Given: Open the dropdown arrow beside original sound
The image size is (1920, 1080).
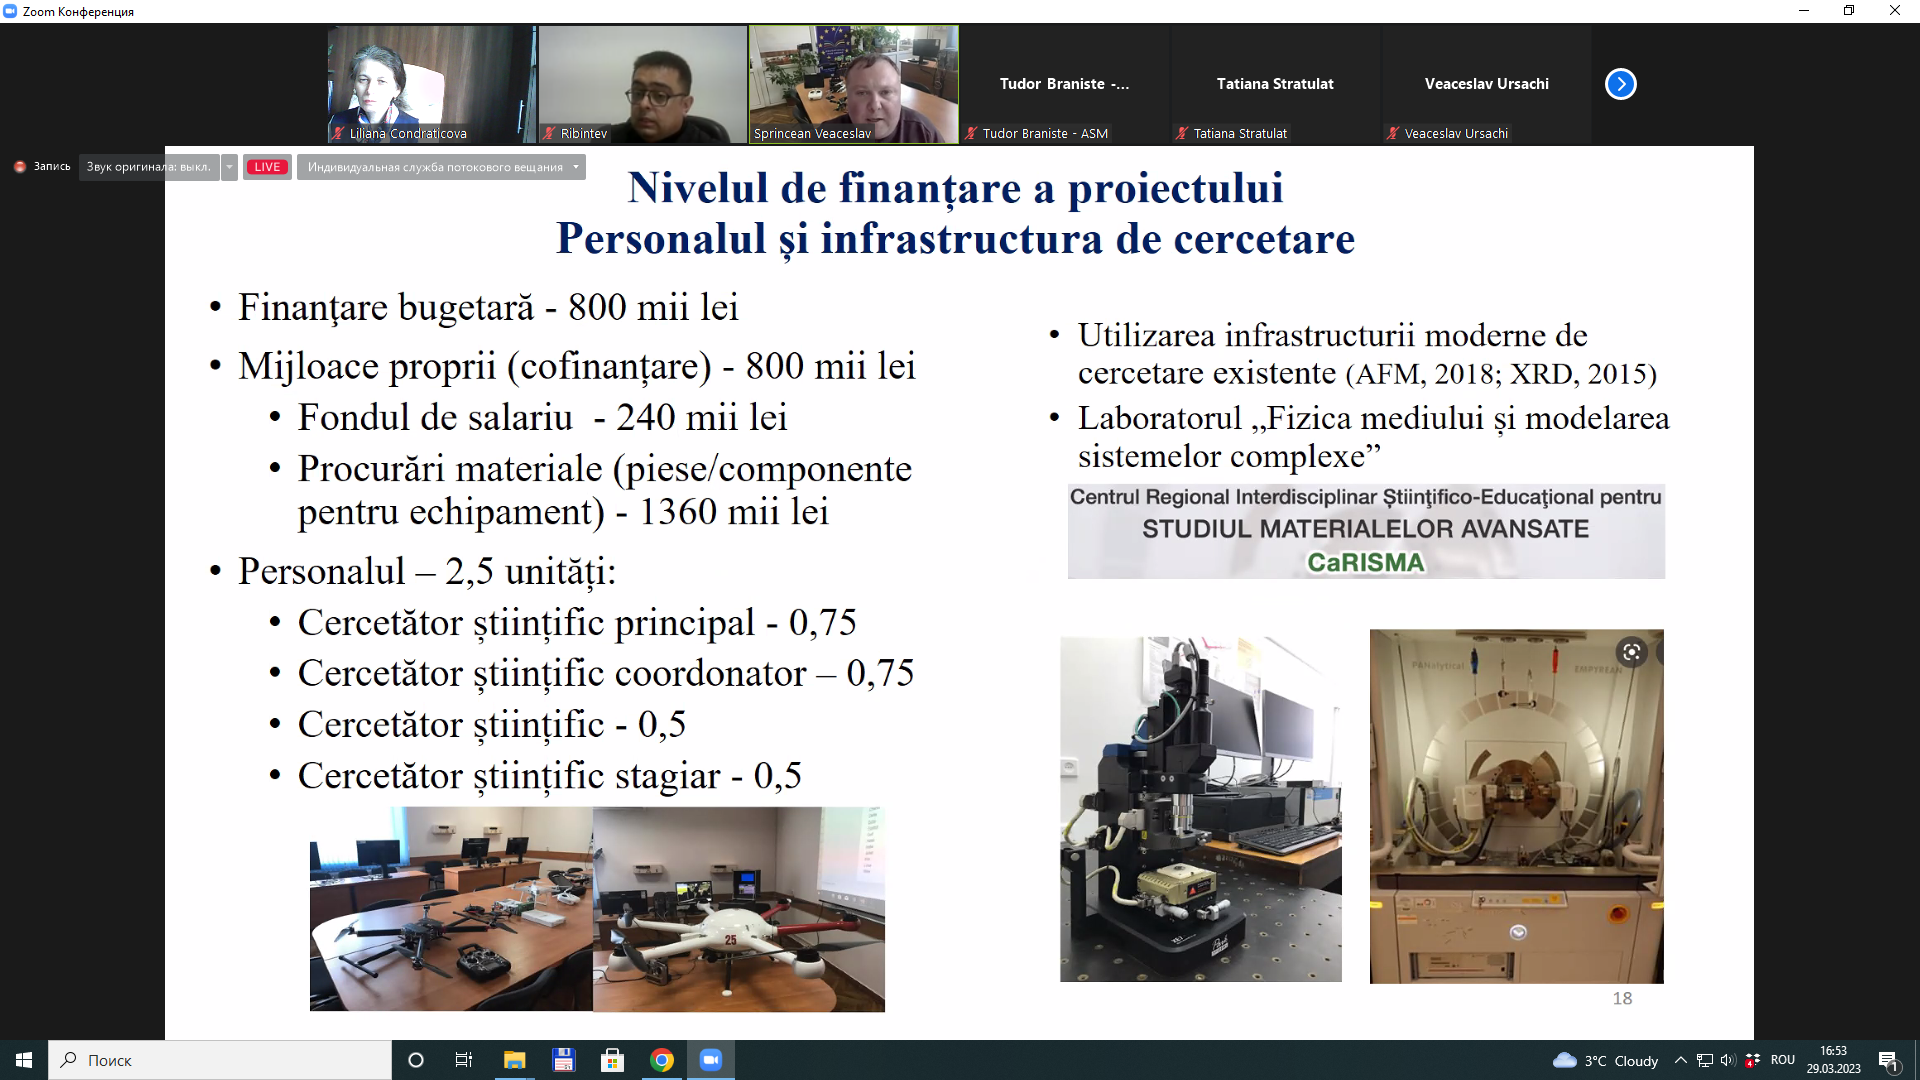Looking at the screenshot, I should (229, 167).
